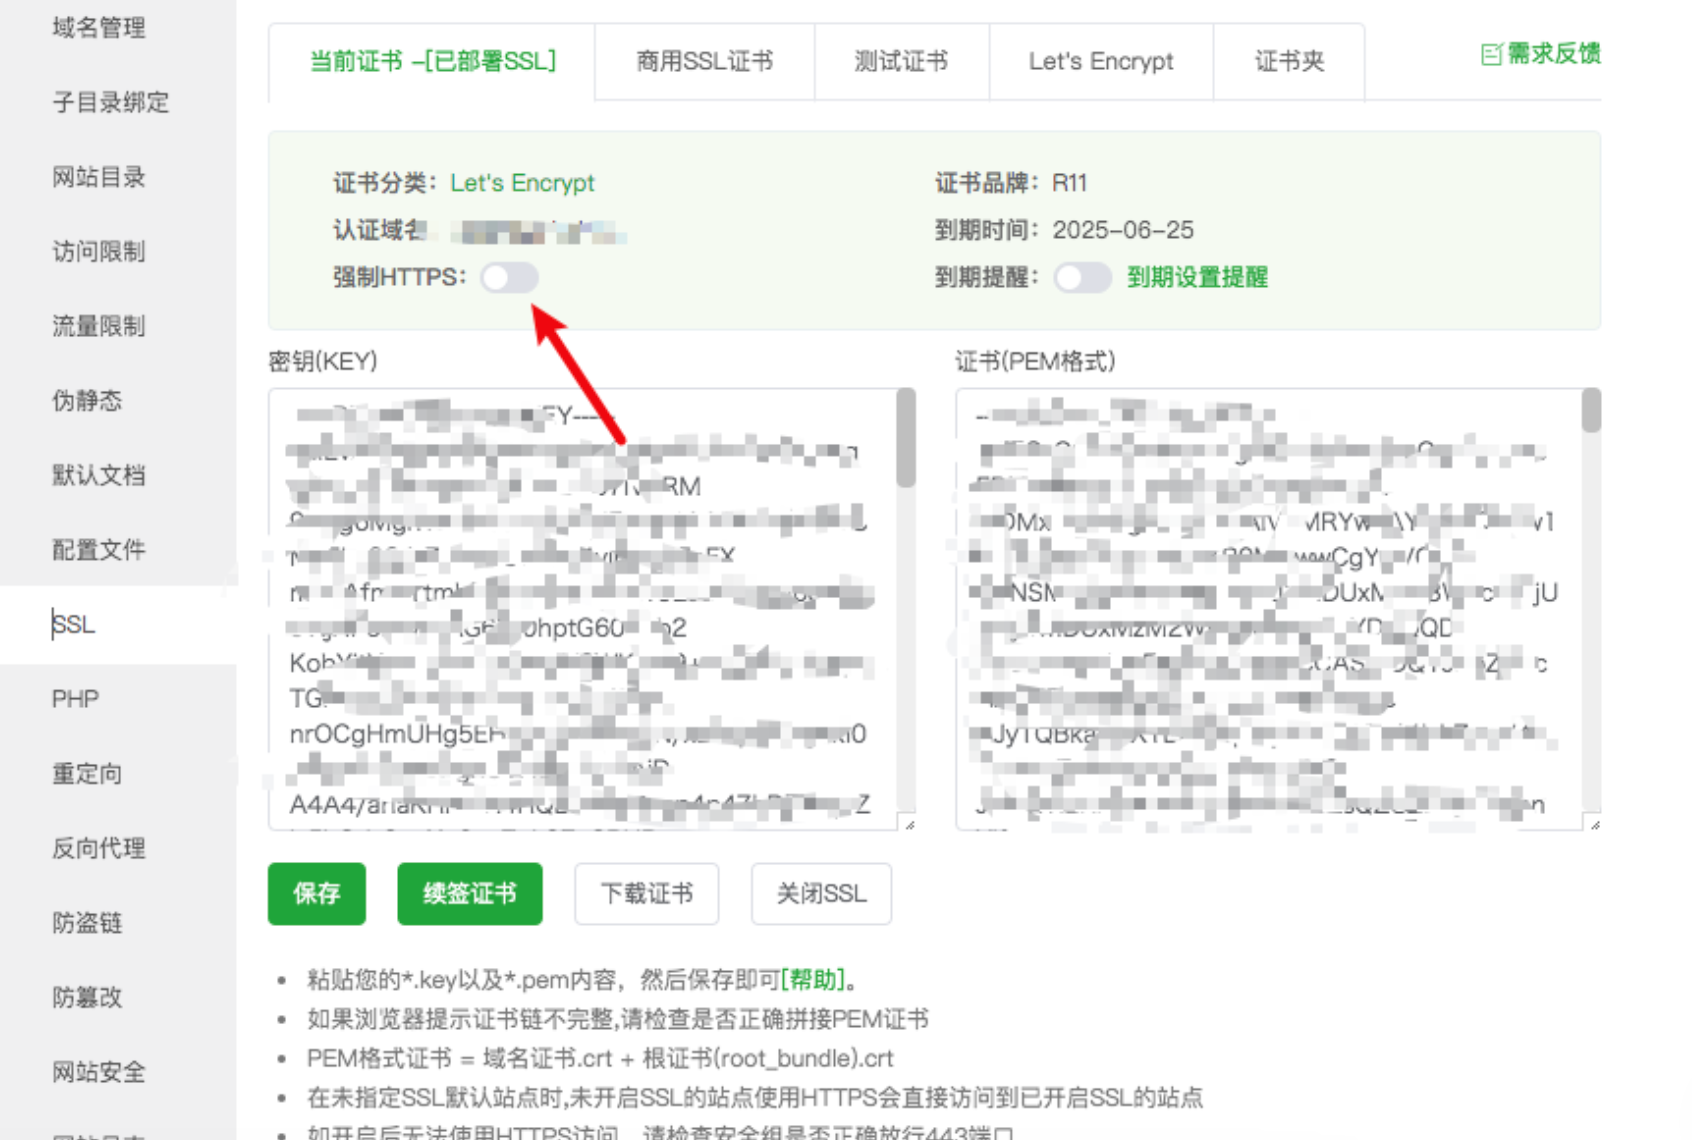
Task: Open the 证书夹 tab
Action: click(1289, 61)
